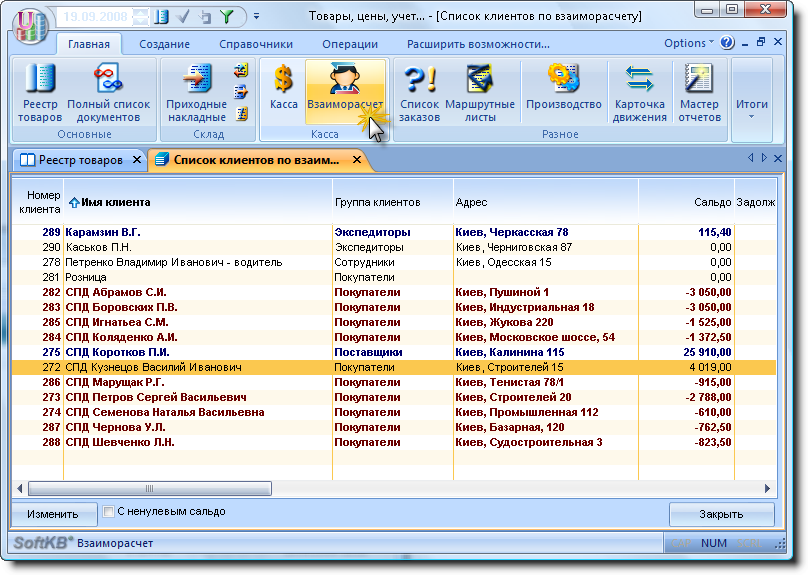The height and width of the screenshot is (575, 808).
Task: Select client СПД Шевченко Л.Н.
Action: [x=394, y=442]
